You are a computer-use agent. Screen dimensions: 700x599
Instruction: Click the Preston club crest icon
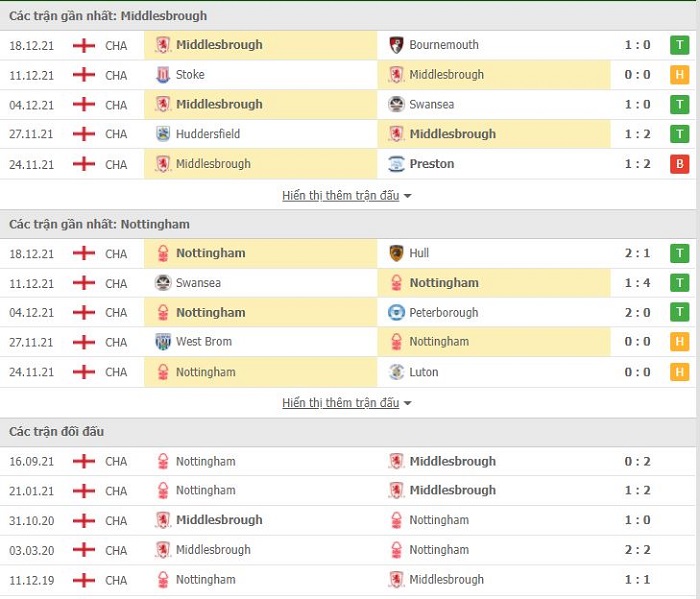396,164
